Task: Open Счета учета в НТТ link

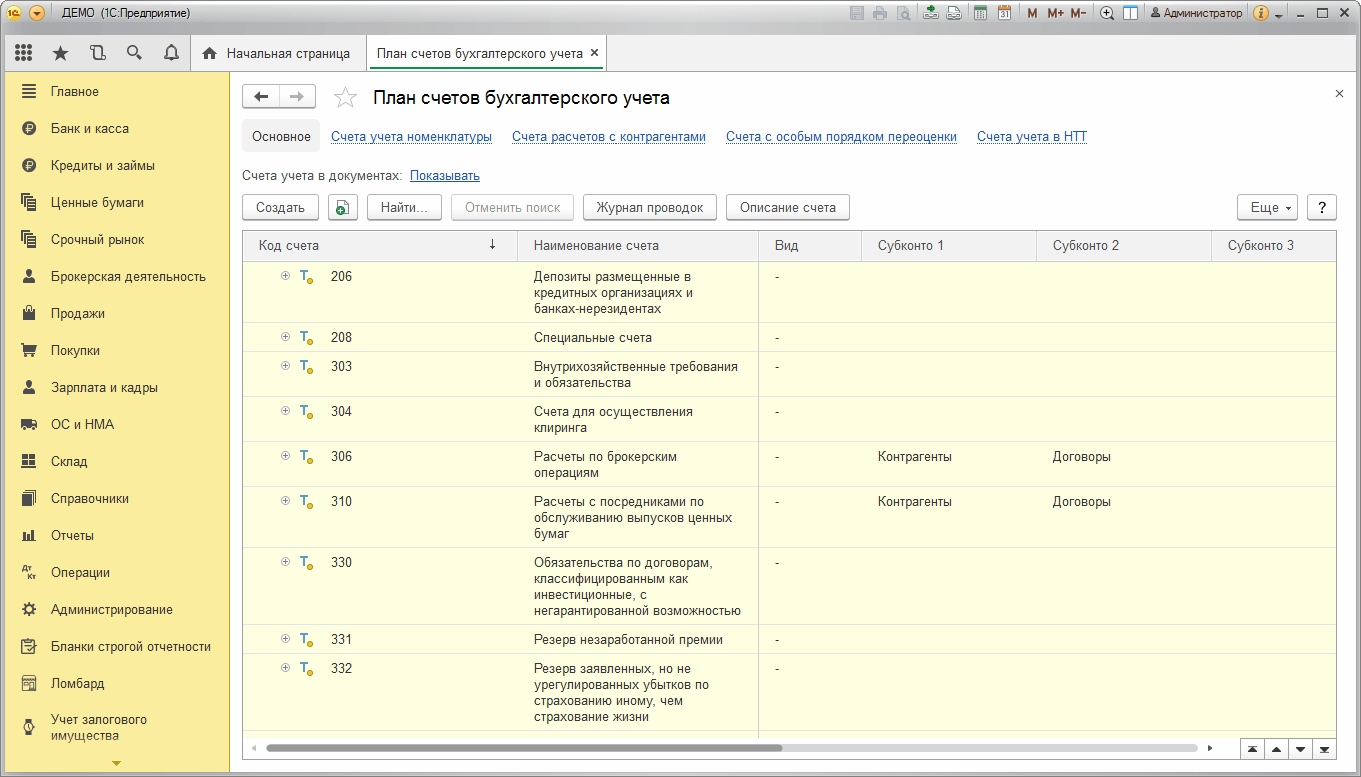Action: 1032,137
